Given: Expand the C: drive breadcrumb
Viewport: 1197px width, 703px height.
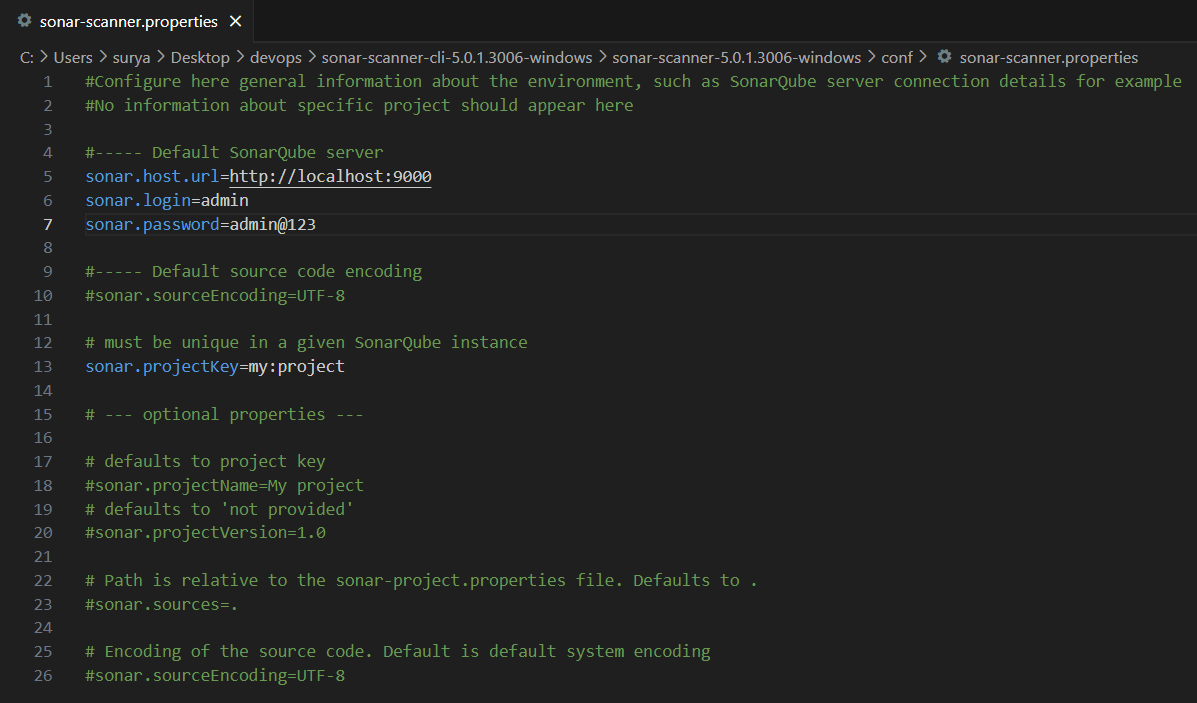Looking at the screenshot, I should [27, 57].
